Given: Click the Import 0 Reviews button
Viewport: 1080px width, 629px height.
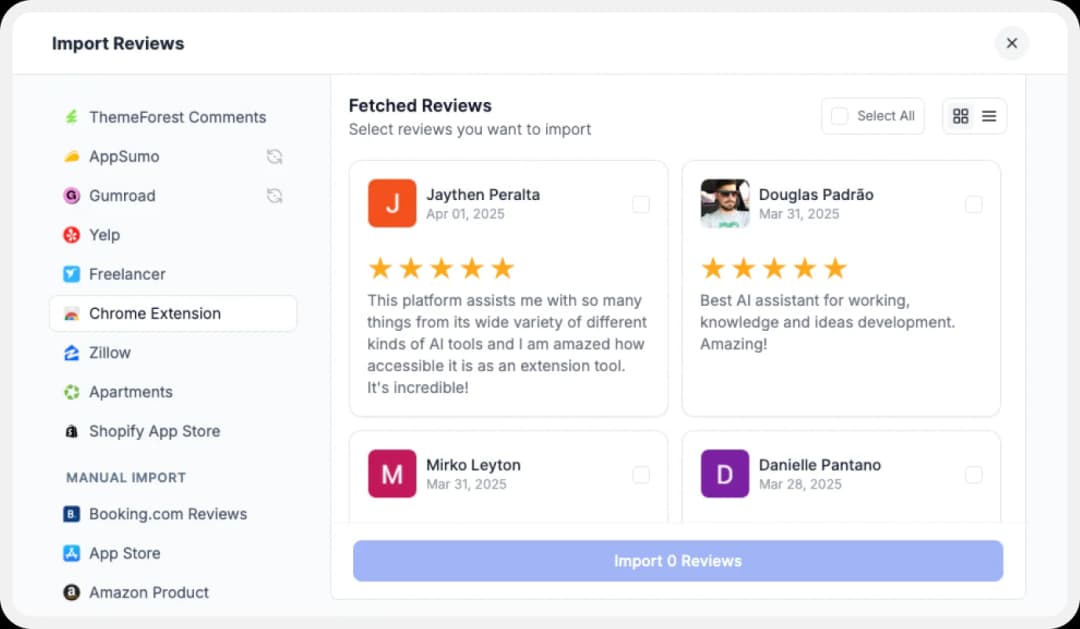Looking at the screenshot, I should coord(678,561).
